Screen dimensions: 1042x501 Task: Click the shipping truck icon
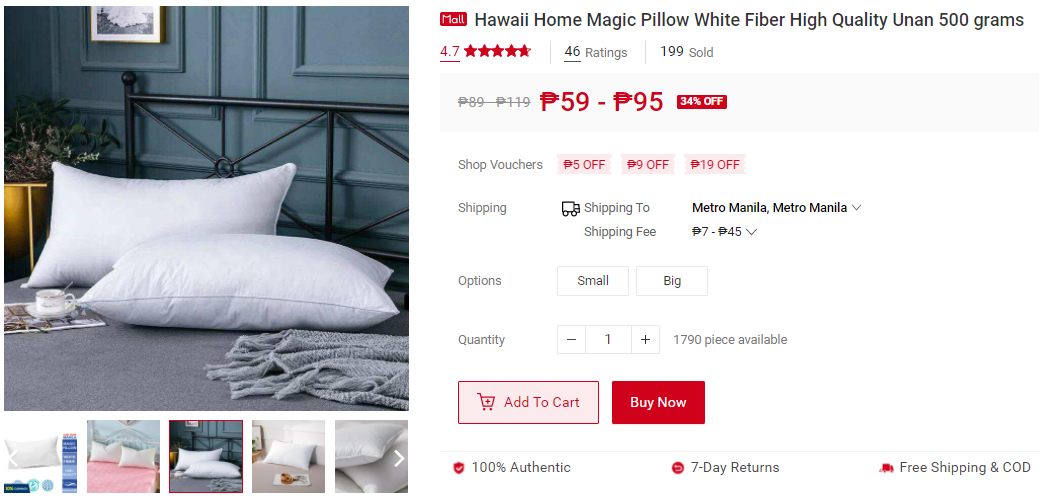tap(570, 209)
